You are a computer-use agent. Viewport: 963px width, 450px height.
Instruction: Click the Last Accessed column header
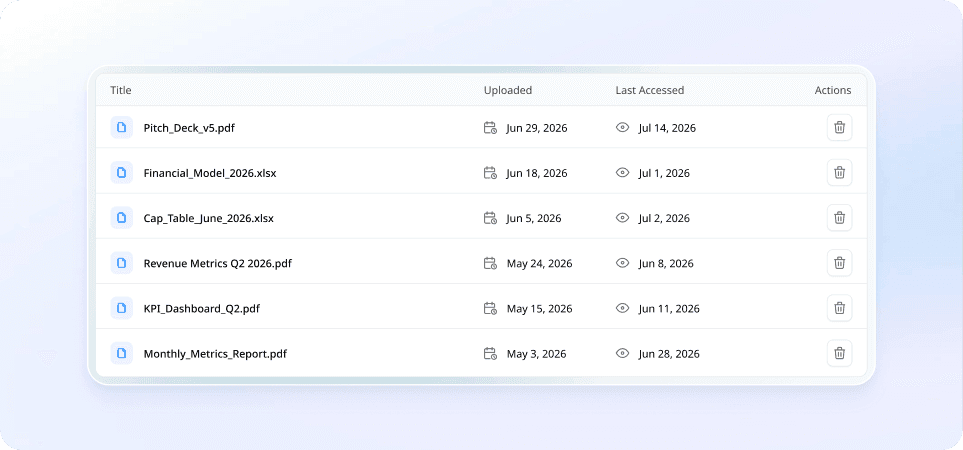point(650,90)
